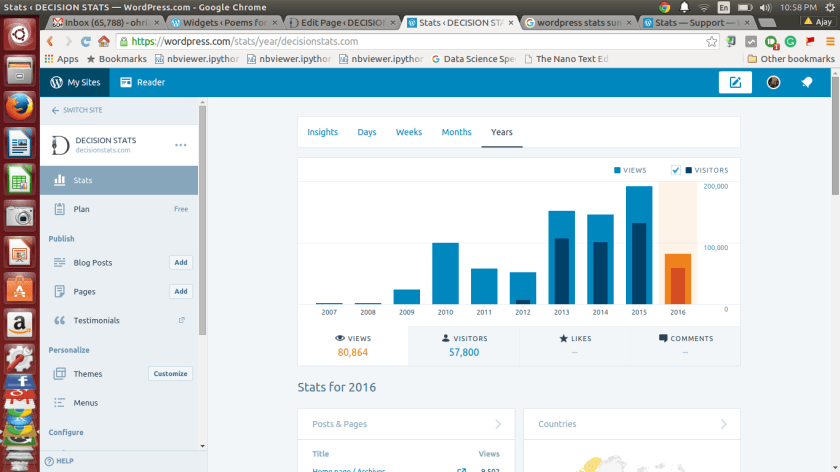Open Firefox from the Ubuntu launcher
This screenshot has width=840, height=472.
(x=19, y=106)
